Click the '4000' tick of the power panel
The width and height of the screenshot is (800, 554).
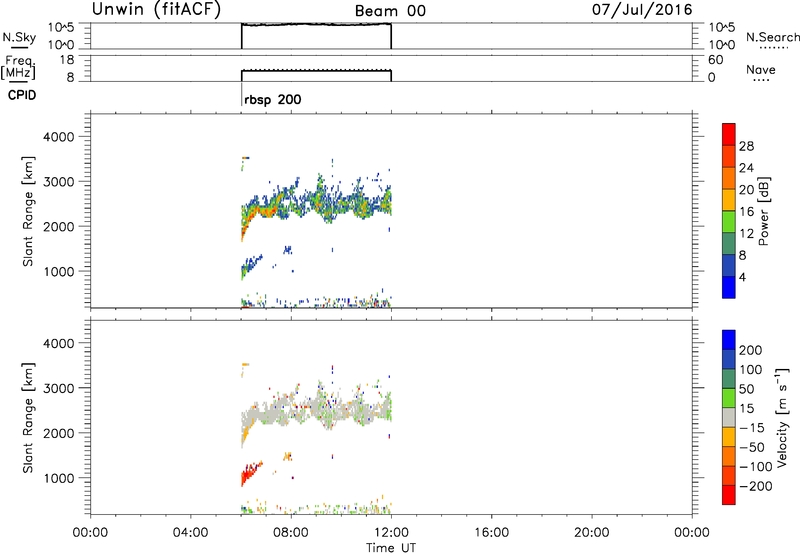click(x=59, y=137)
